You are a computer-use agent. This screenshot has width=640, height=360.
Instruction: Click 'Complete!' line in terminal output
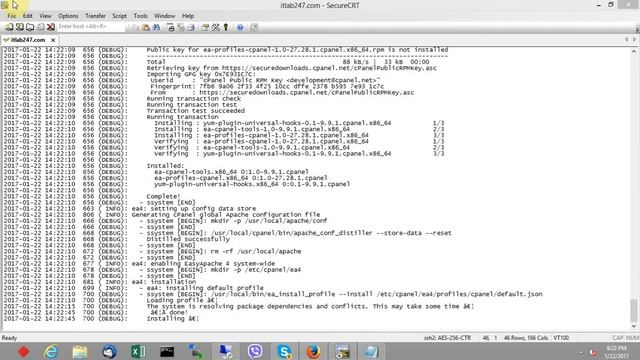click(x=163, y=196)
